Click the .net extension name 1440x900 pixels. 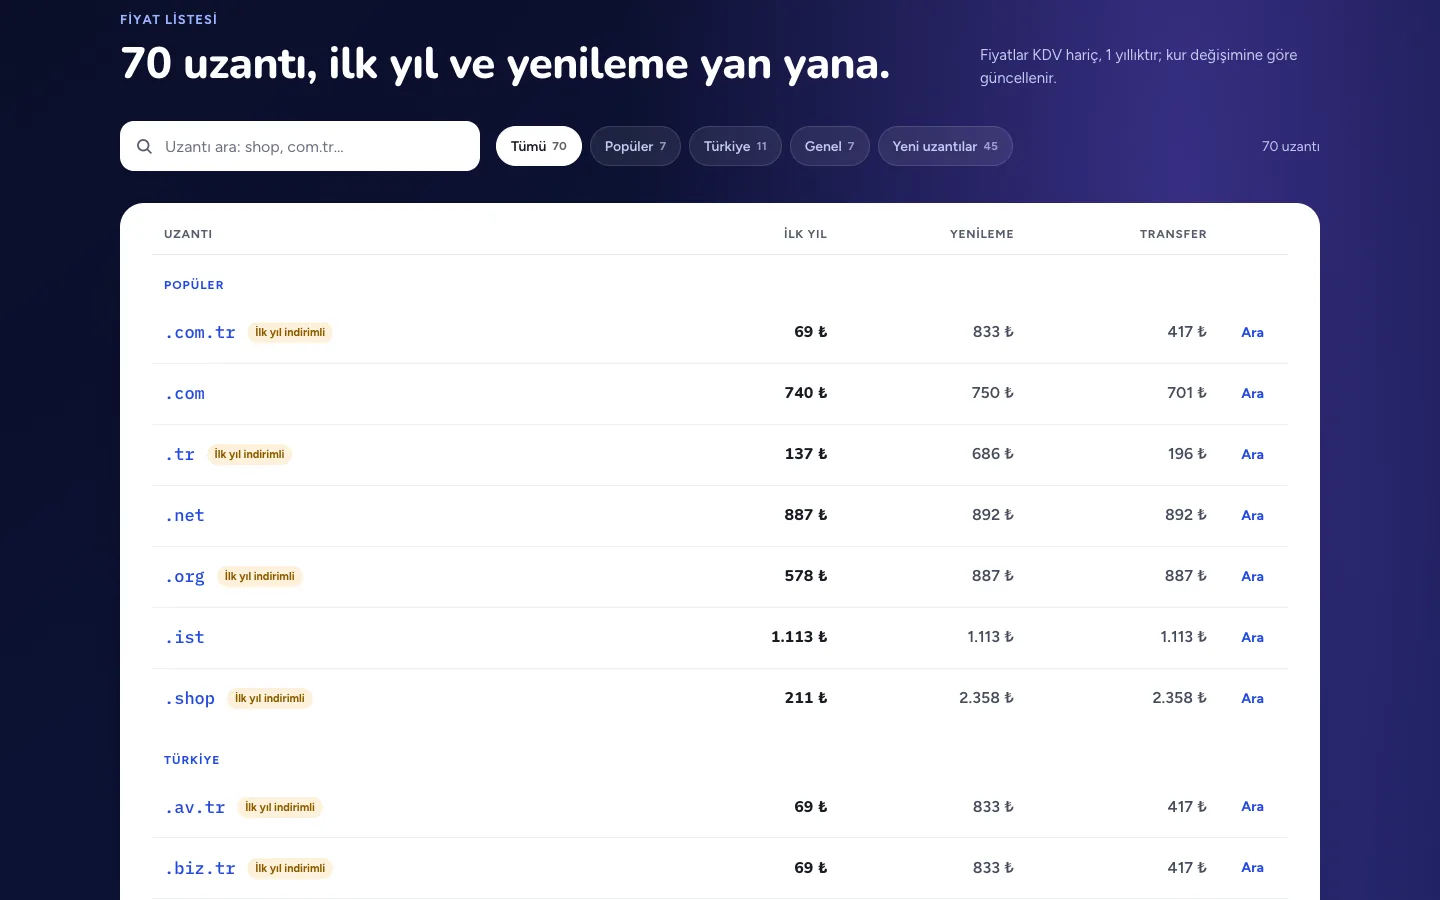[185, 515]
